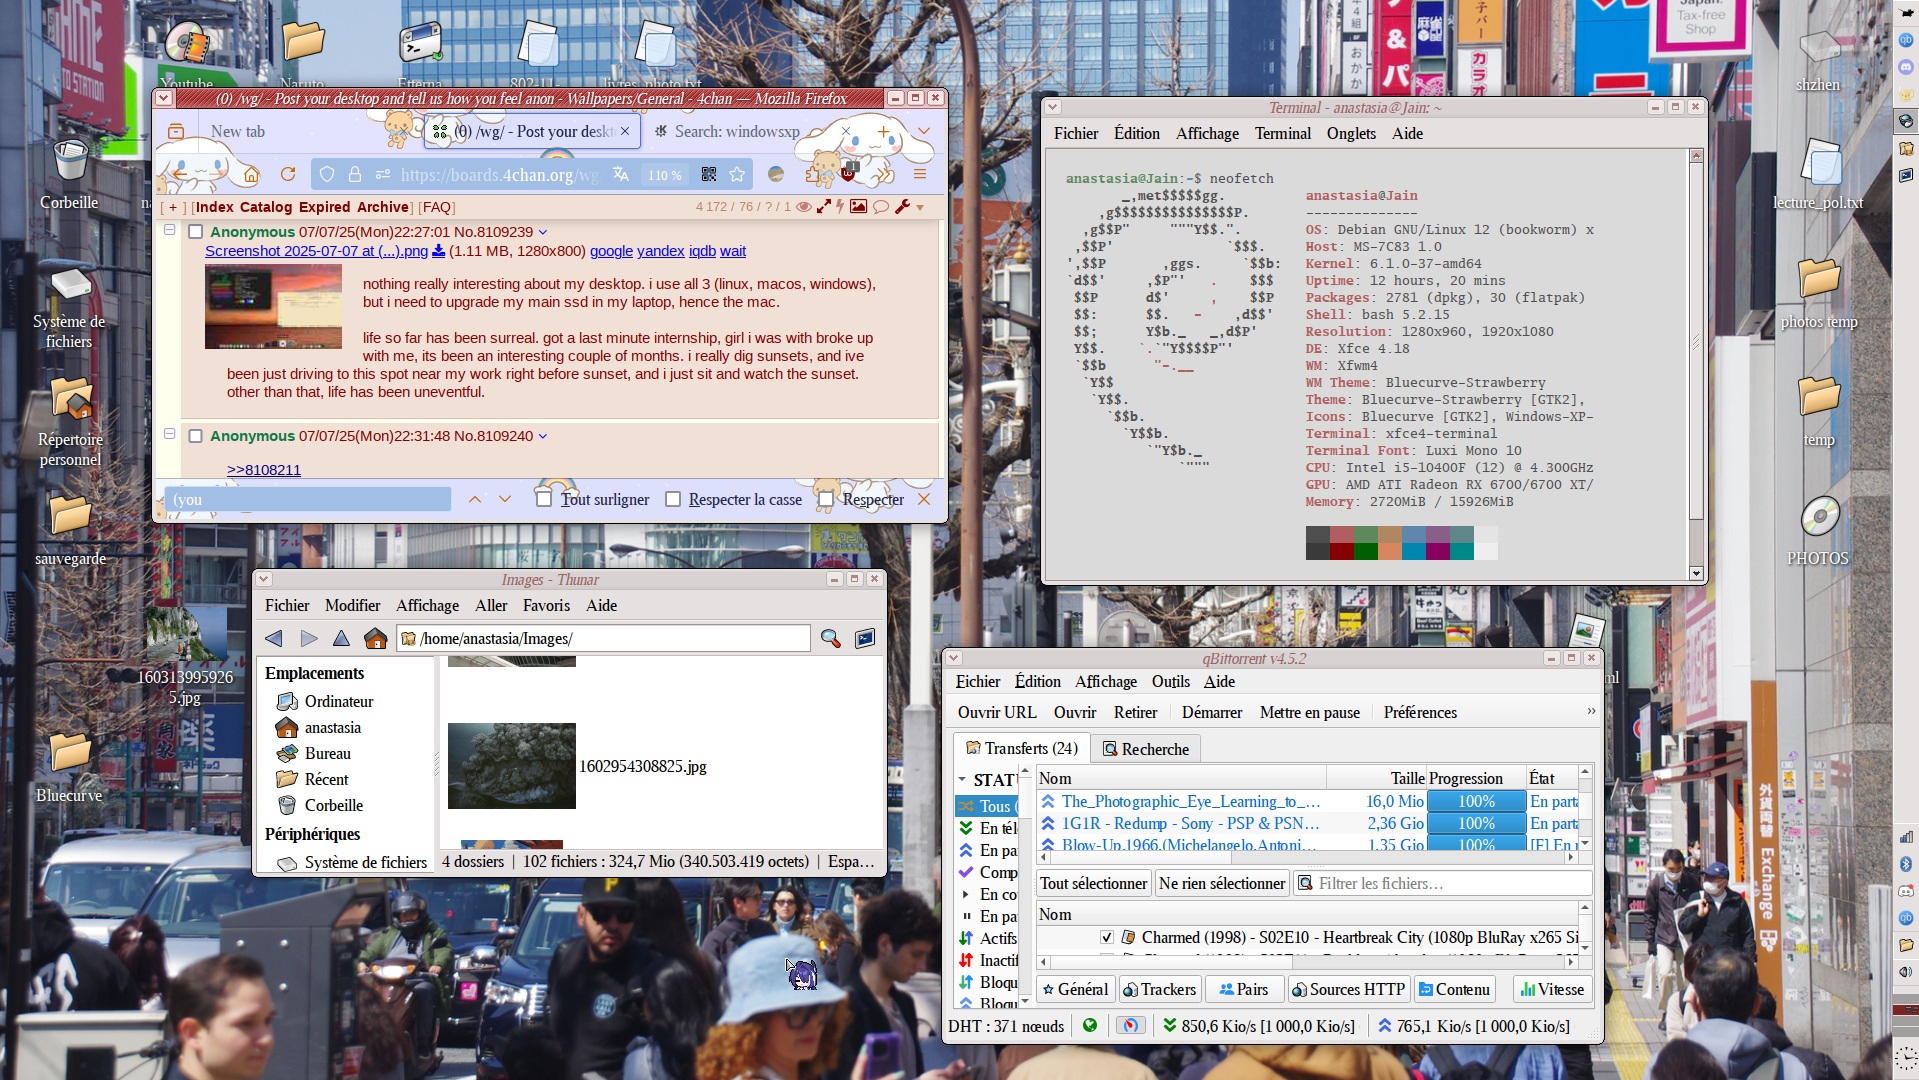The height and width of the screenshot is (1080, 1919).
Task: Open the QR code icon in the address bar
Action: coord(709,174)
